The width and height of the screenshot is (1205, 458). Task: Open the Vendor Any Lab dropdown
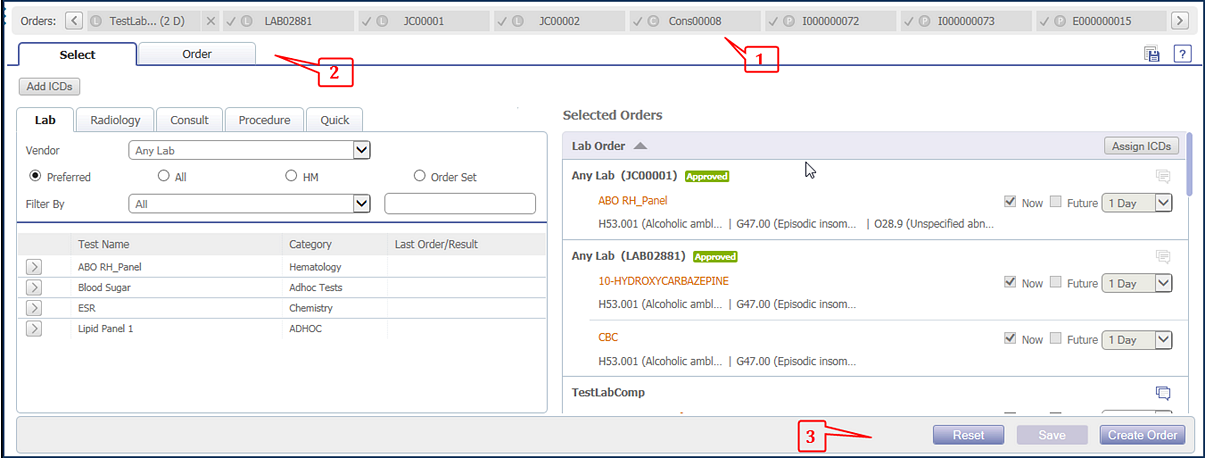coord(362,151)
